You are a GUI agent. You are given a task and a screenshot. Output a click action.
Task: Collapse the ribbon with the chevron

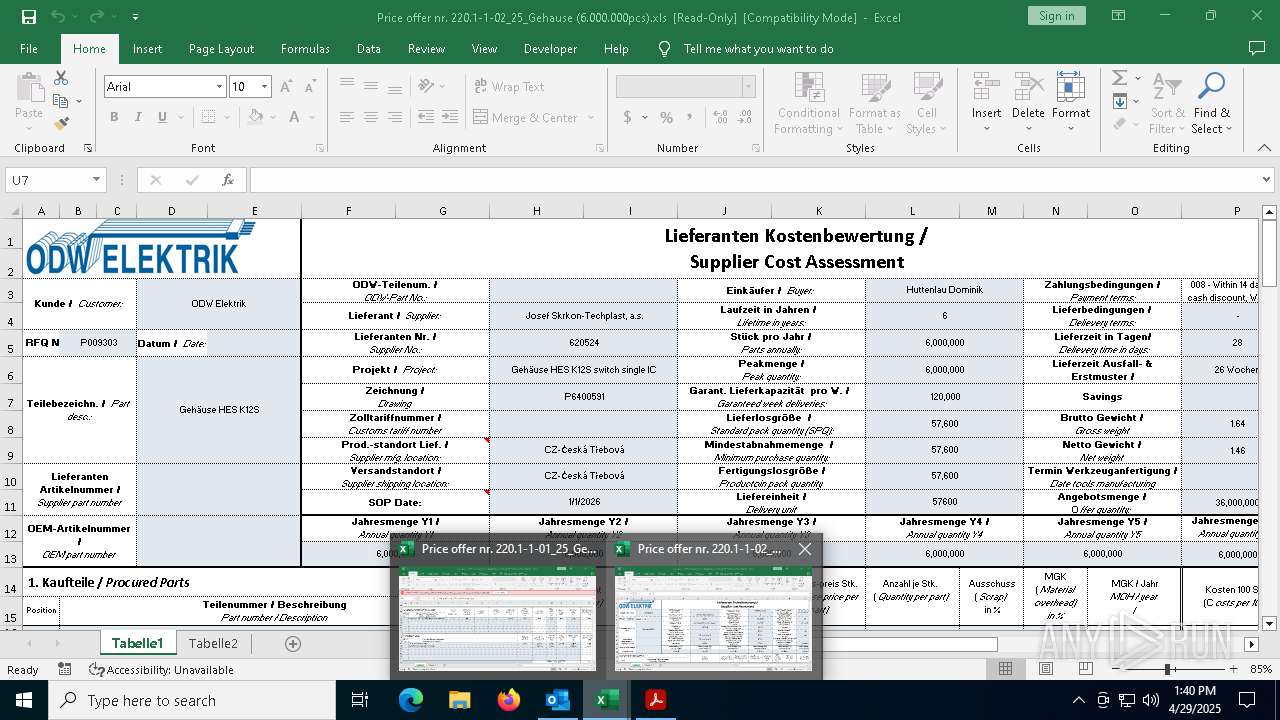[1264, 148]
